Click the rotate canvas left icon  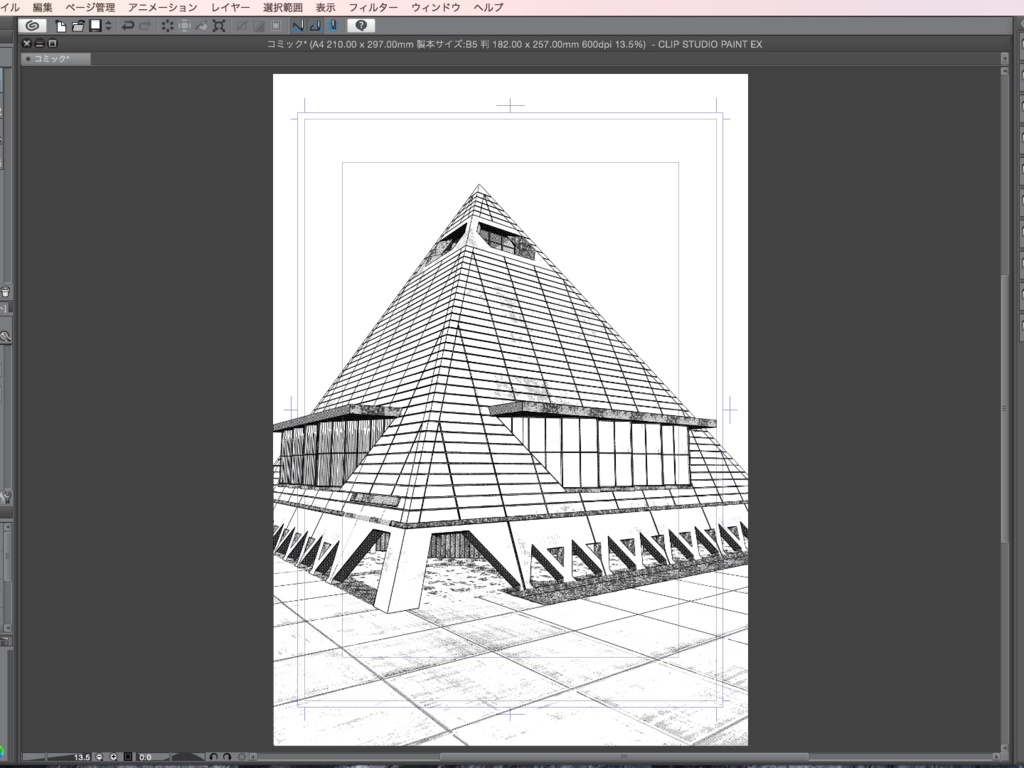(212, 758)
